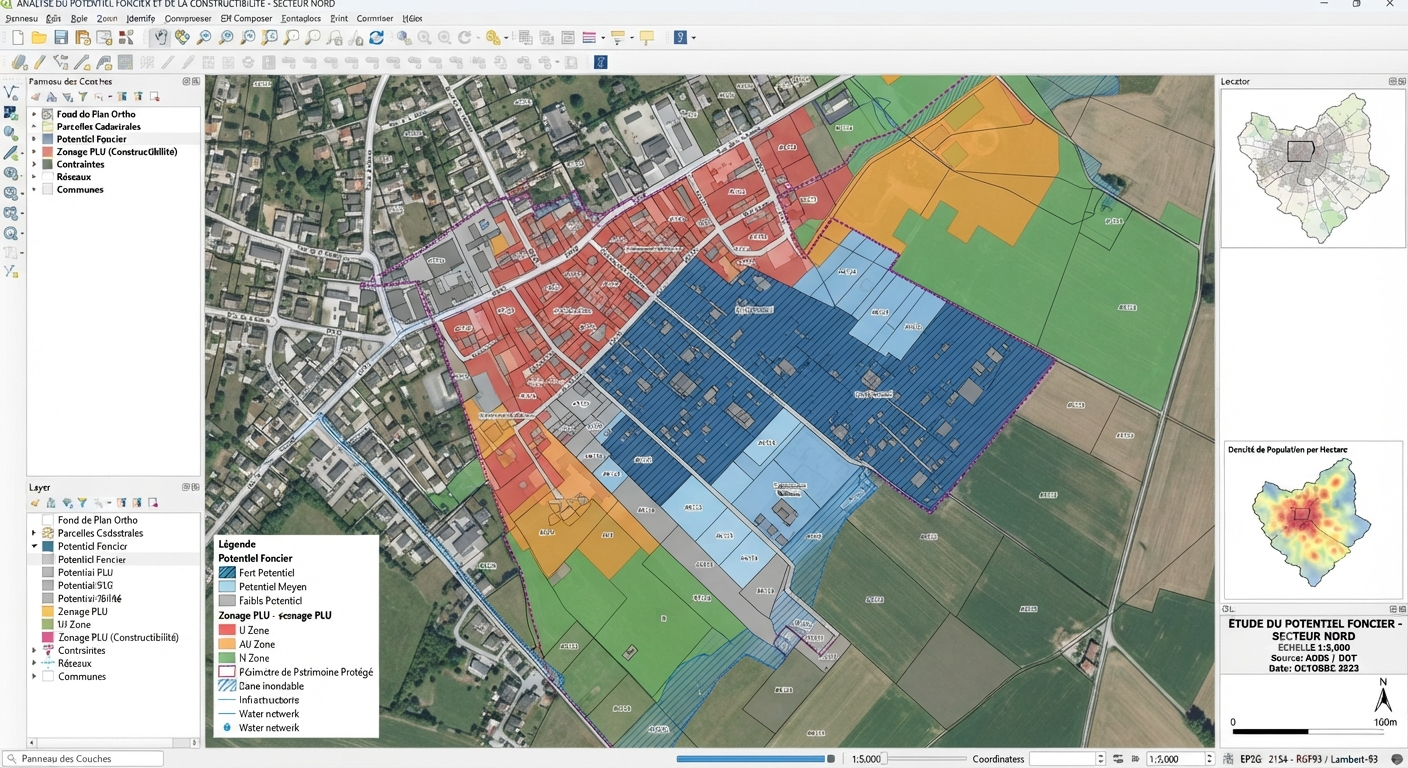The height and width of the screenshot is (768, 1408).
Task: Click first style icon in Panneau des Couches toolbar
Action: coord(36,97)
